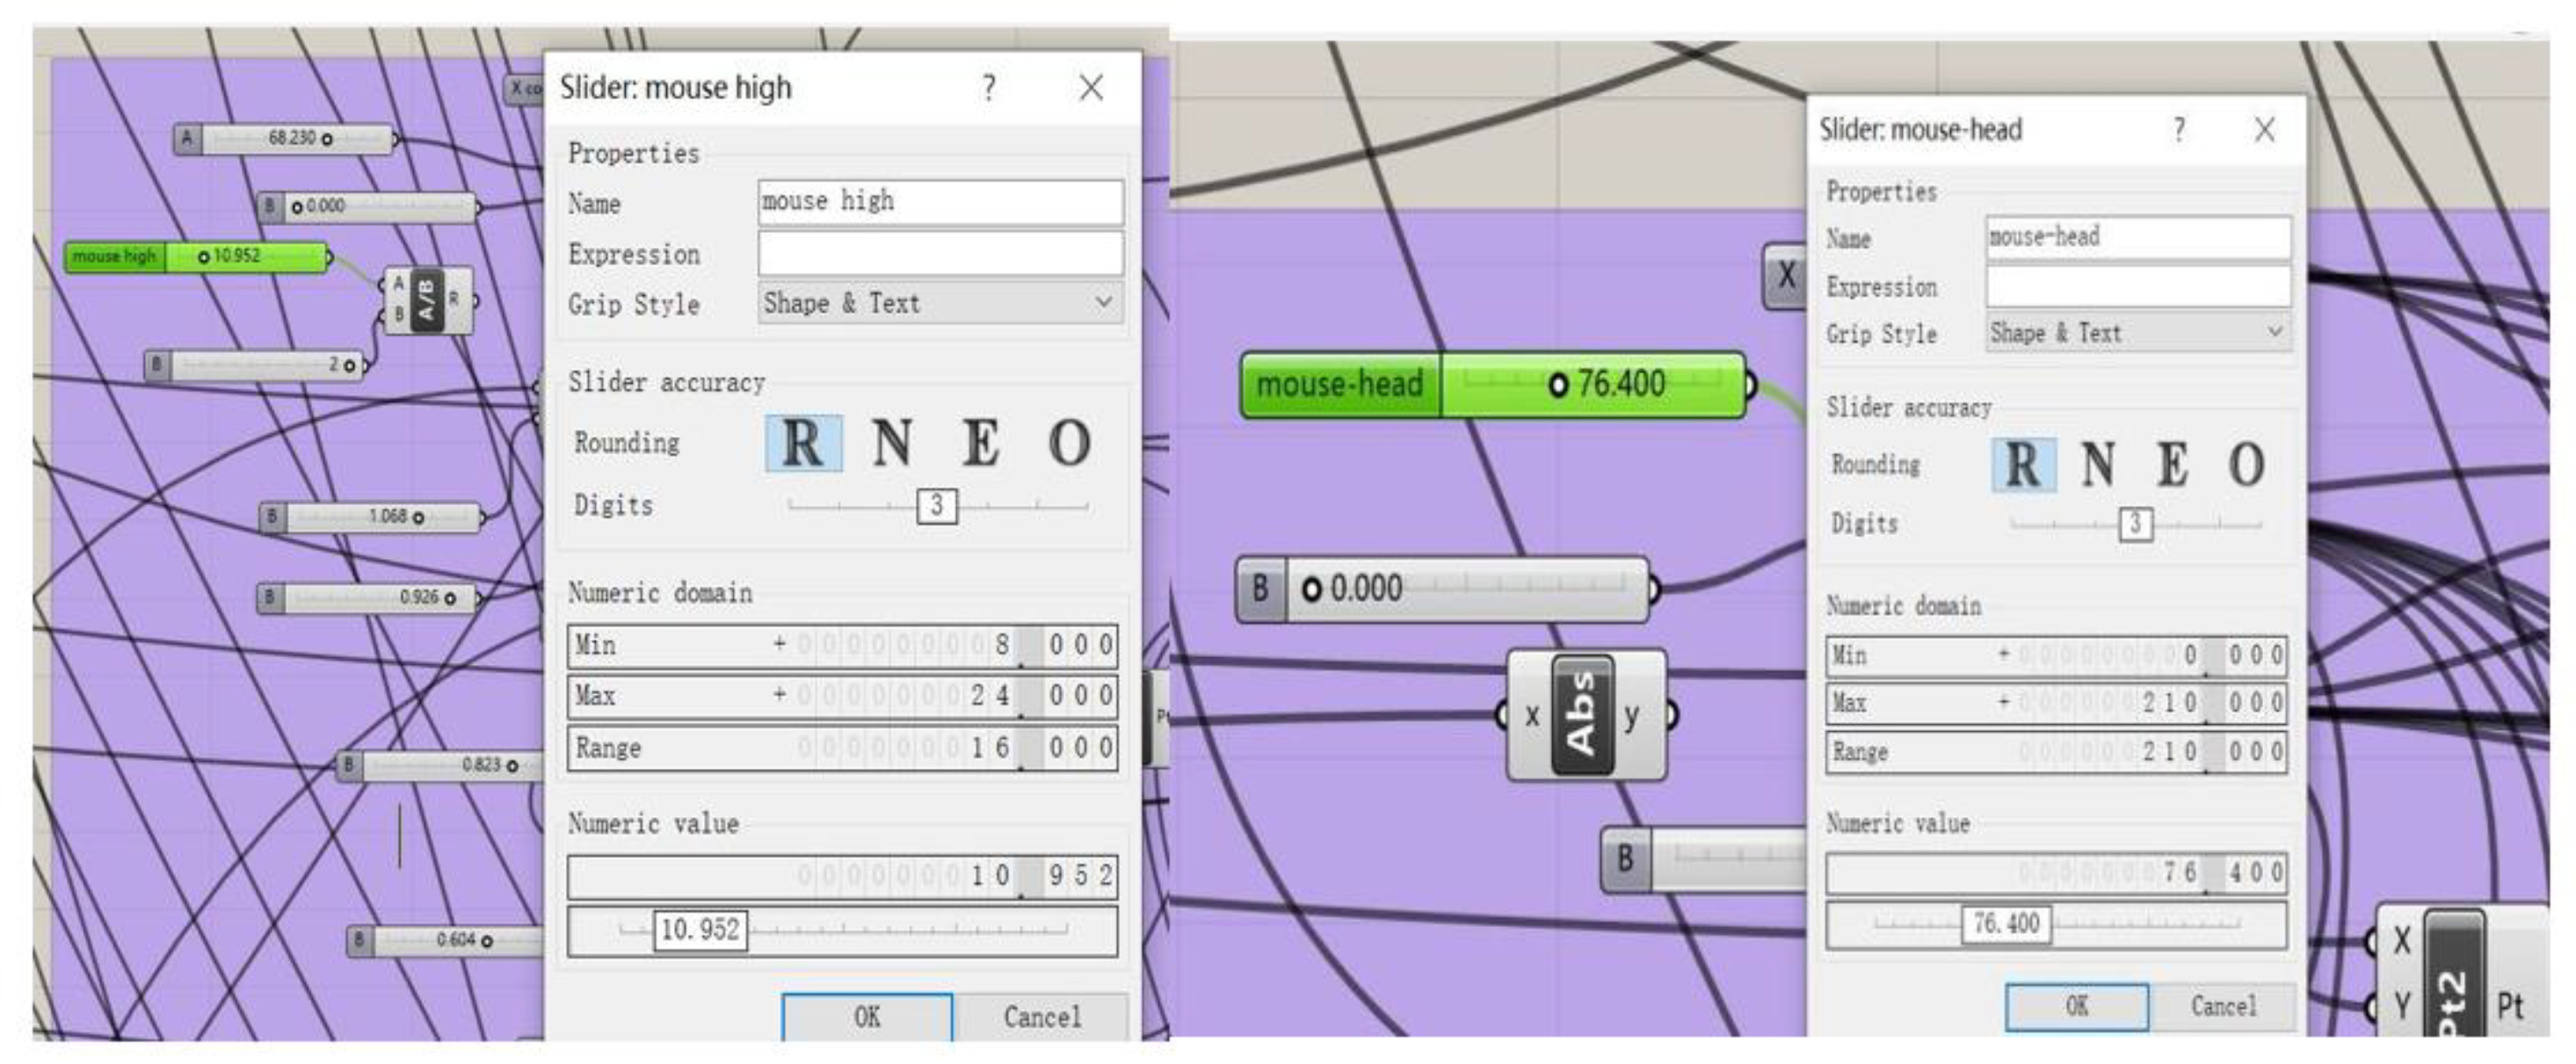
Task: Select E rounding in mouse-head dialog
Action: (2172, 465)
